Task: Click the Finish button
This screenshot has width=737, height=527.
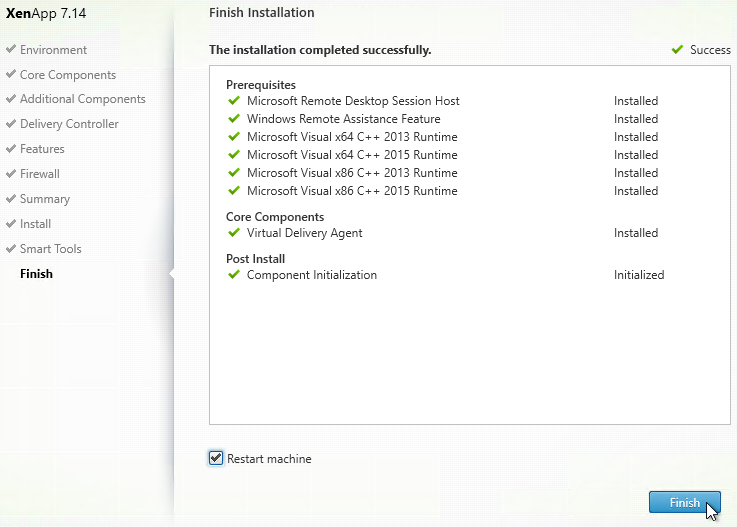Action: (x=684, y=503)
